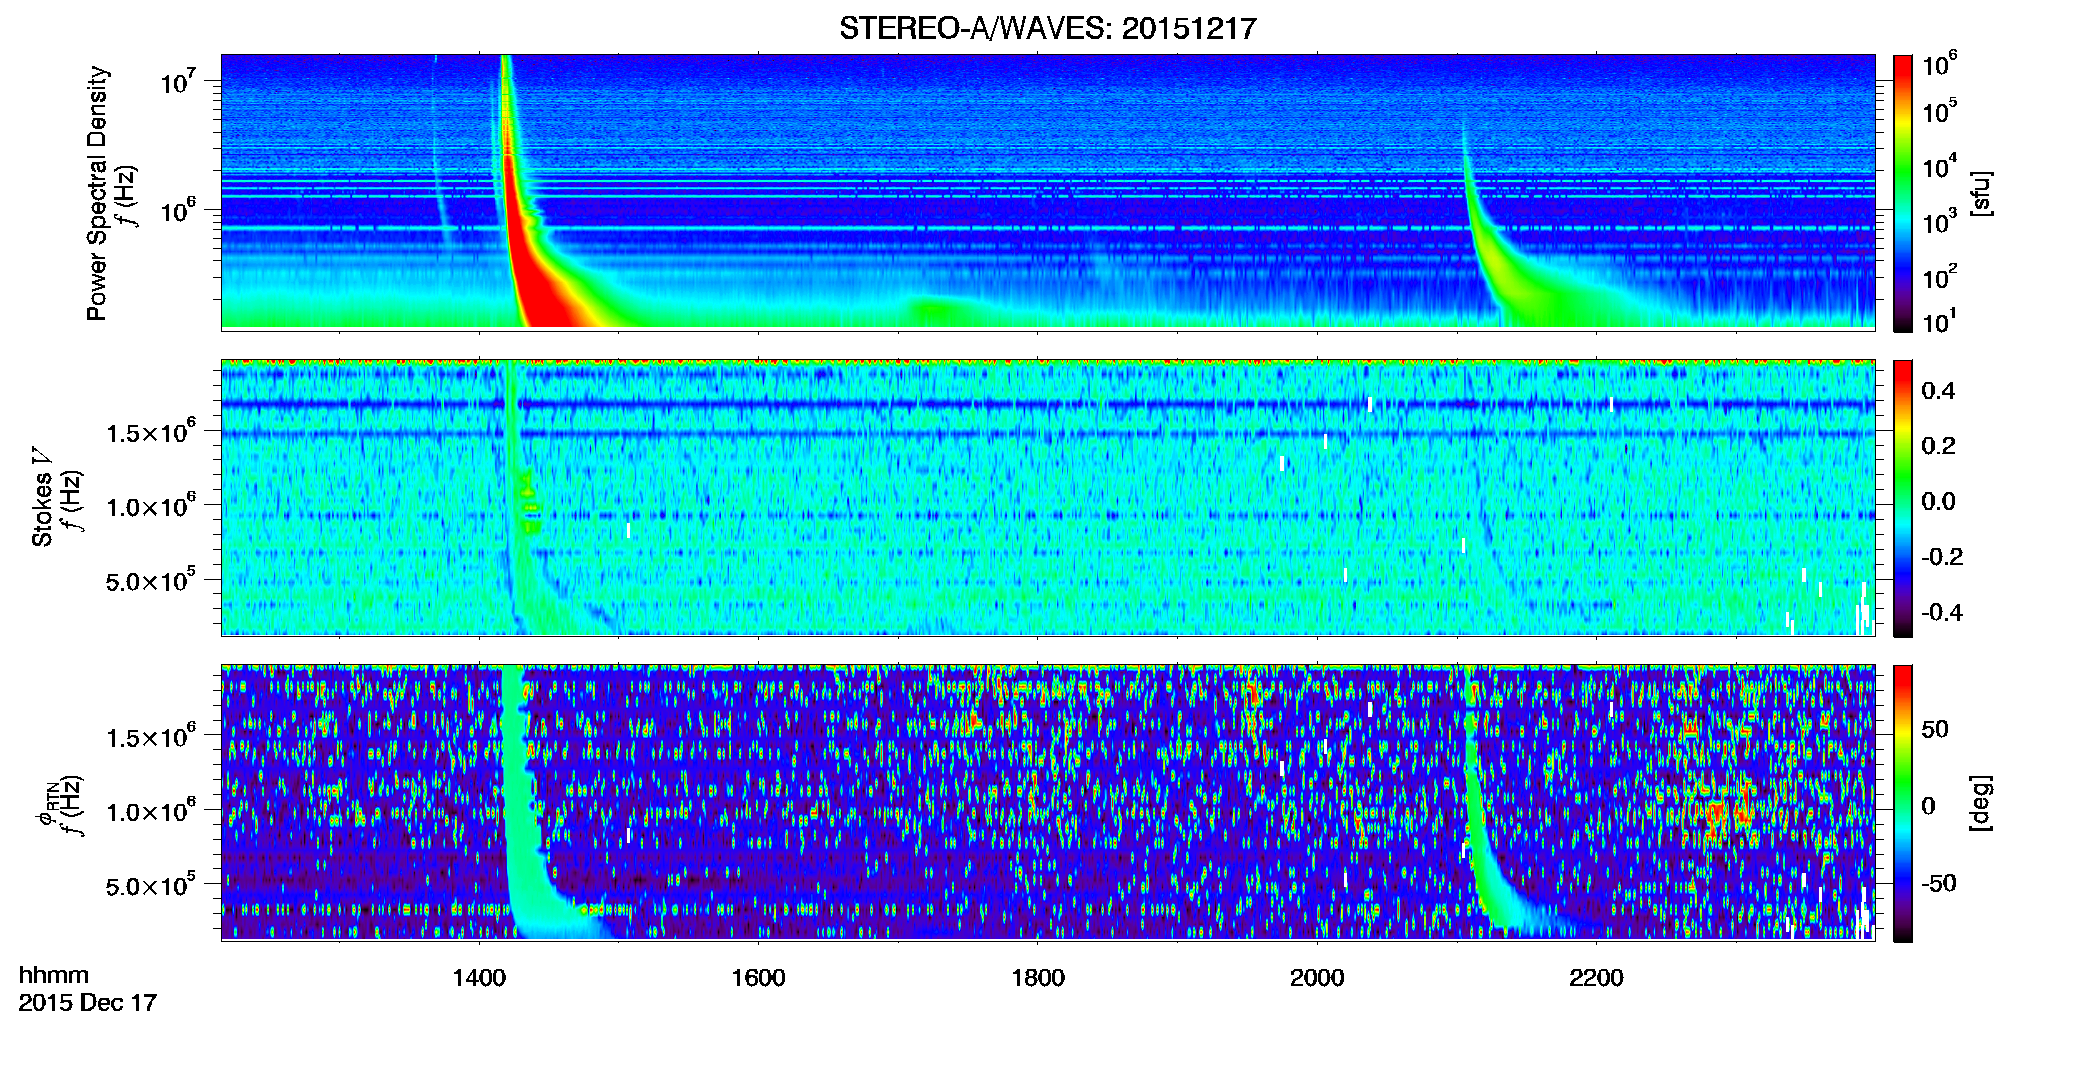Click the 50 label on degrees color bar
2096x1080 pixels.
pos(1935,729)
